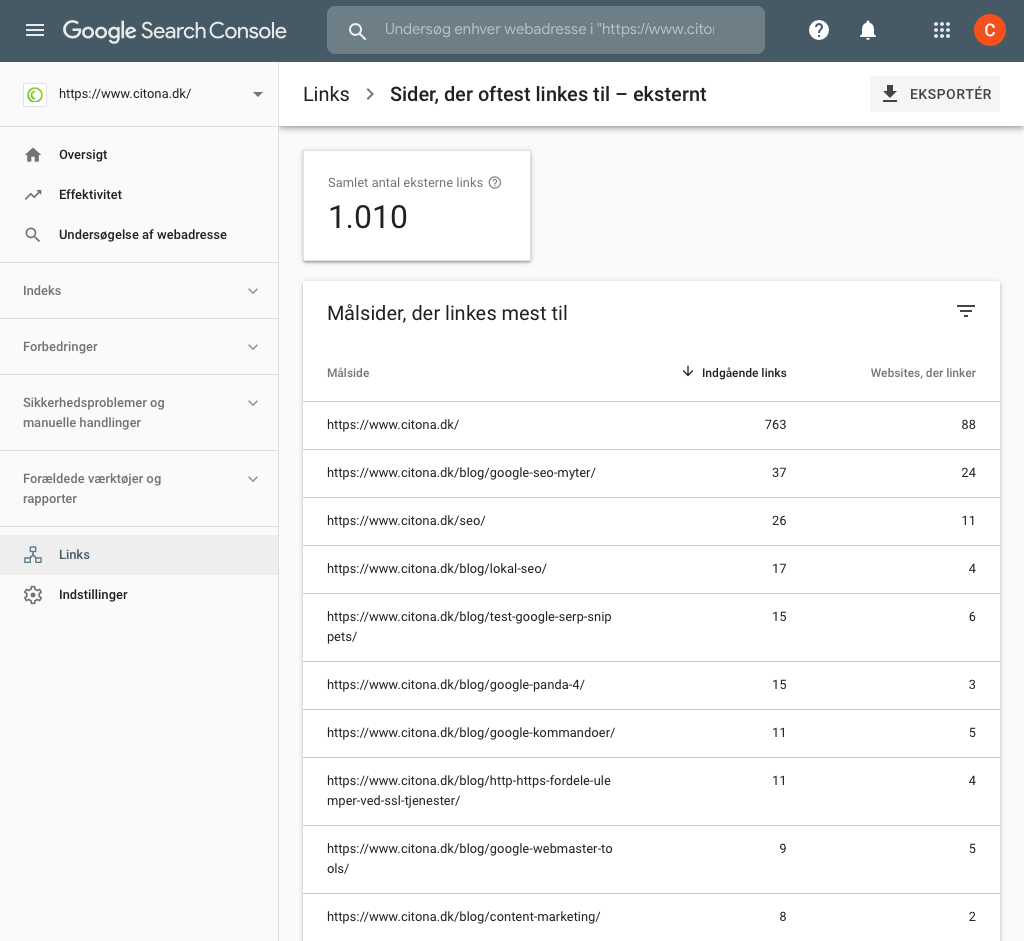Open the http-https-fordele-ulemper row
Image resolution: width=1024 pixels, height=941 pixels.
[x=651, y=791]
